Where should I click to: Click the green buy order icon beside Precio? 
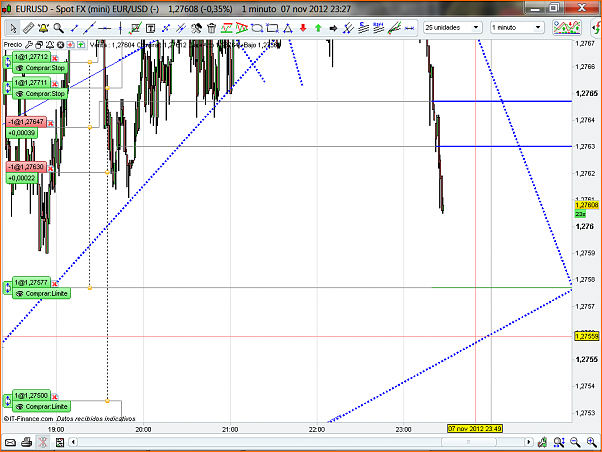pos(81,45)
